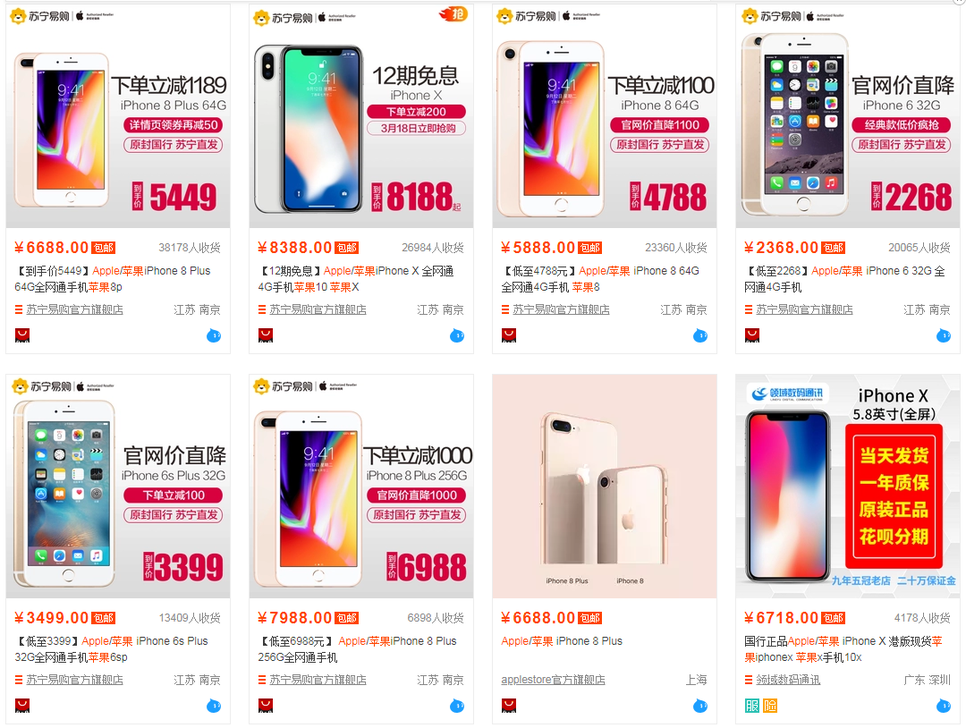Viewport: 966px width, 728px height.
Task: Click the green 服 service icon under iPhone X 港版
Action: tap(752, 706)
